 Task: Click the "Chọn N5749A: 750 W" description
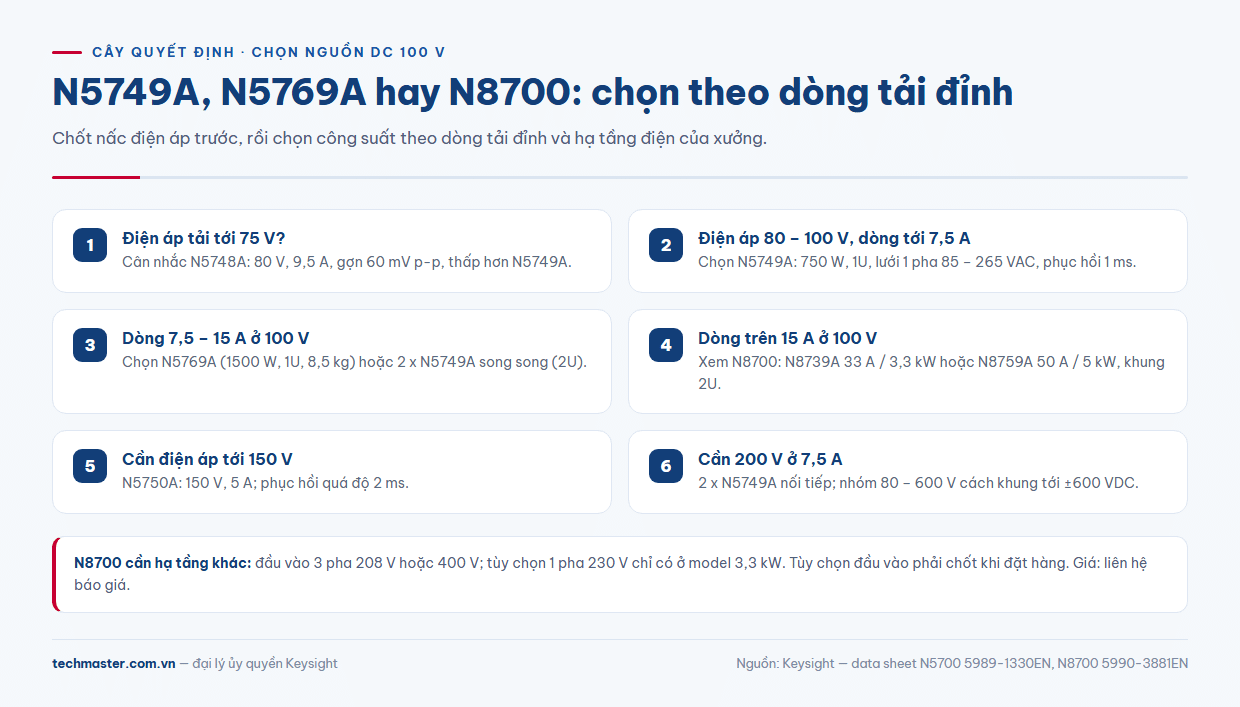pyautogui.click(x=917, y=262)
